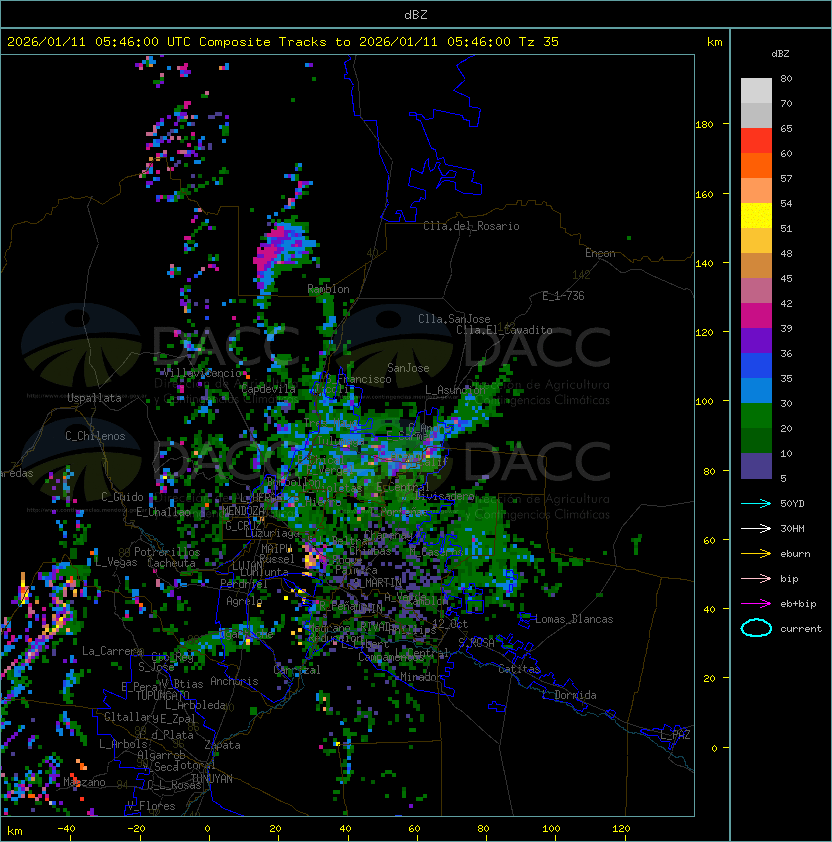Viewport: 832px width, 842px height.
Task: Click the 'Cacheuta' map label
Action: (171, 563)
